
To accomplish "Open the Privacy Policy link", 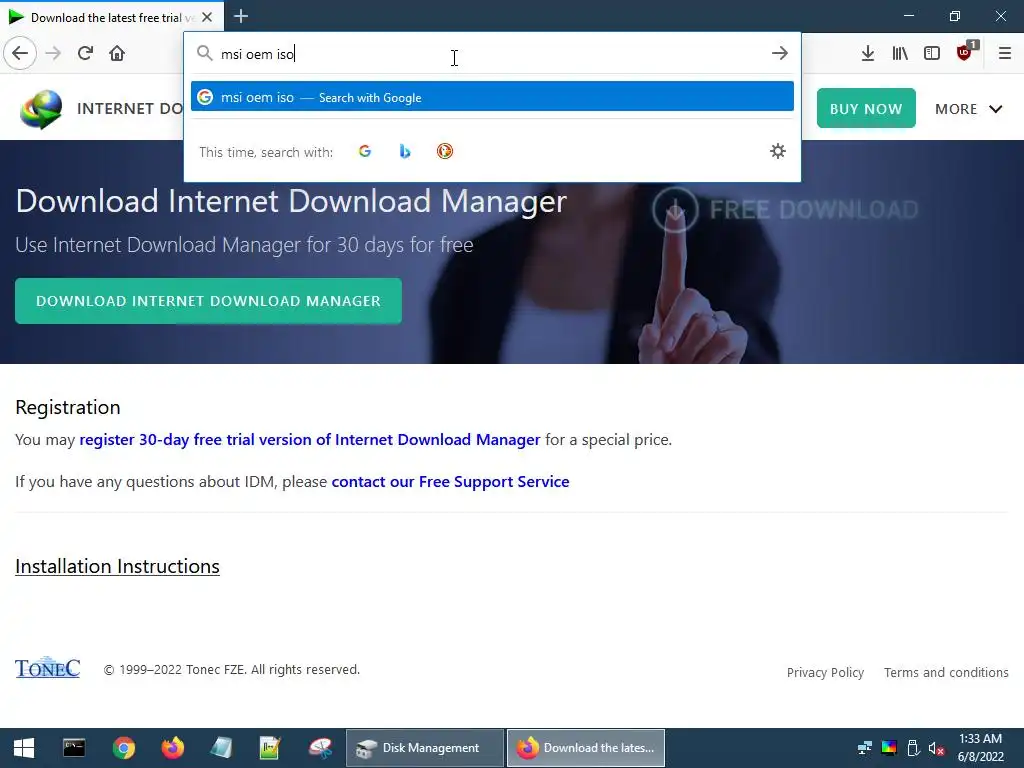I will [x=825, y=673].
